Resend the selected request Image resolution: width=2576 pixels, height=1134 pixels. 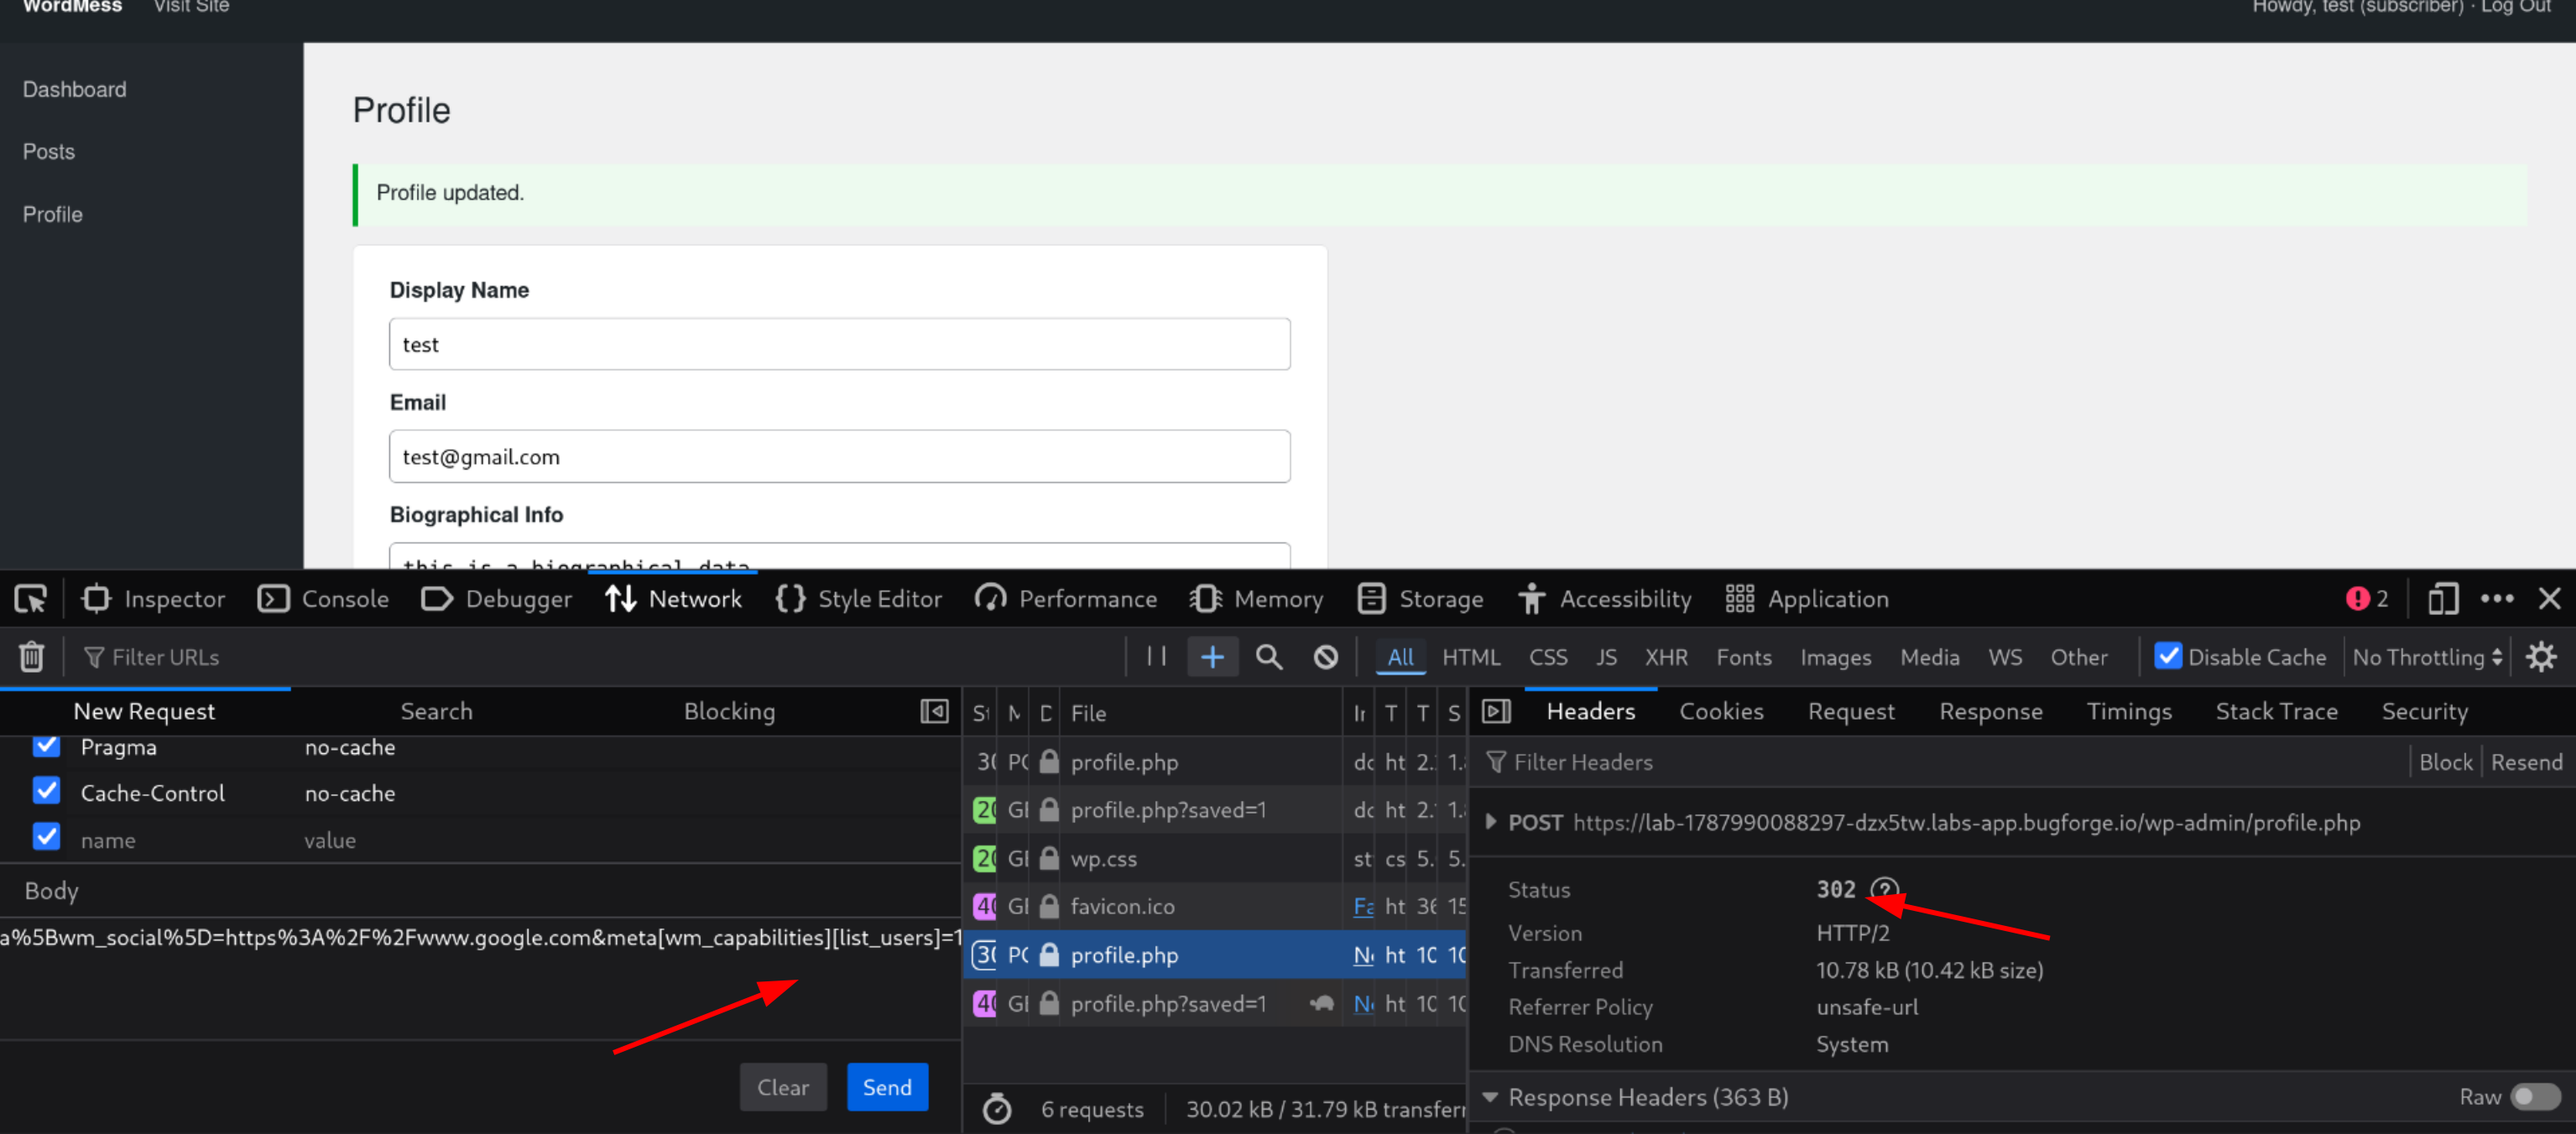(2526, 762)
